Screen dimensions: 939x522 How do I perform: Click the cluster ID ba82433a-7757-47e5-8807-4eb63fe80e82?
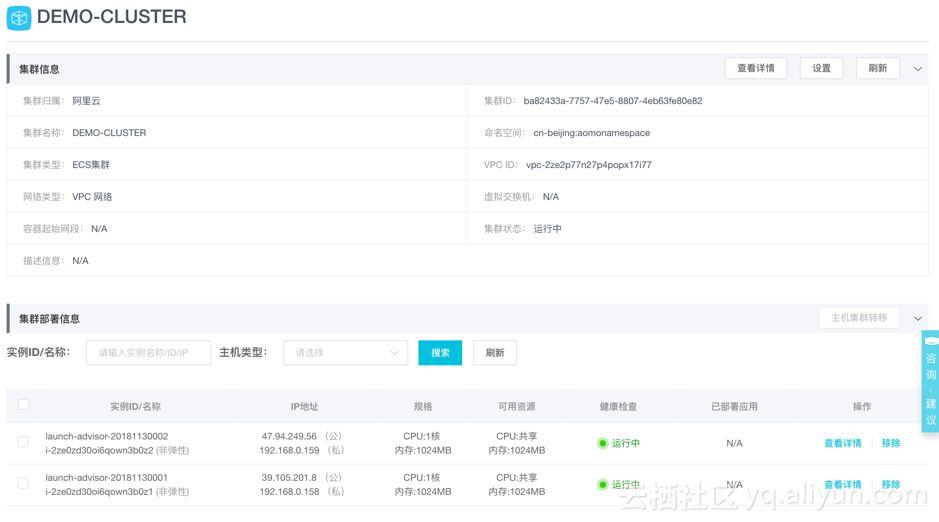[x=613, y=101]
